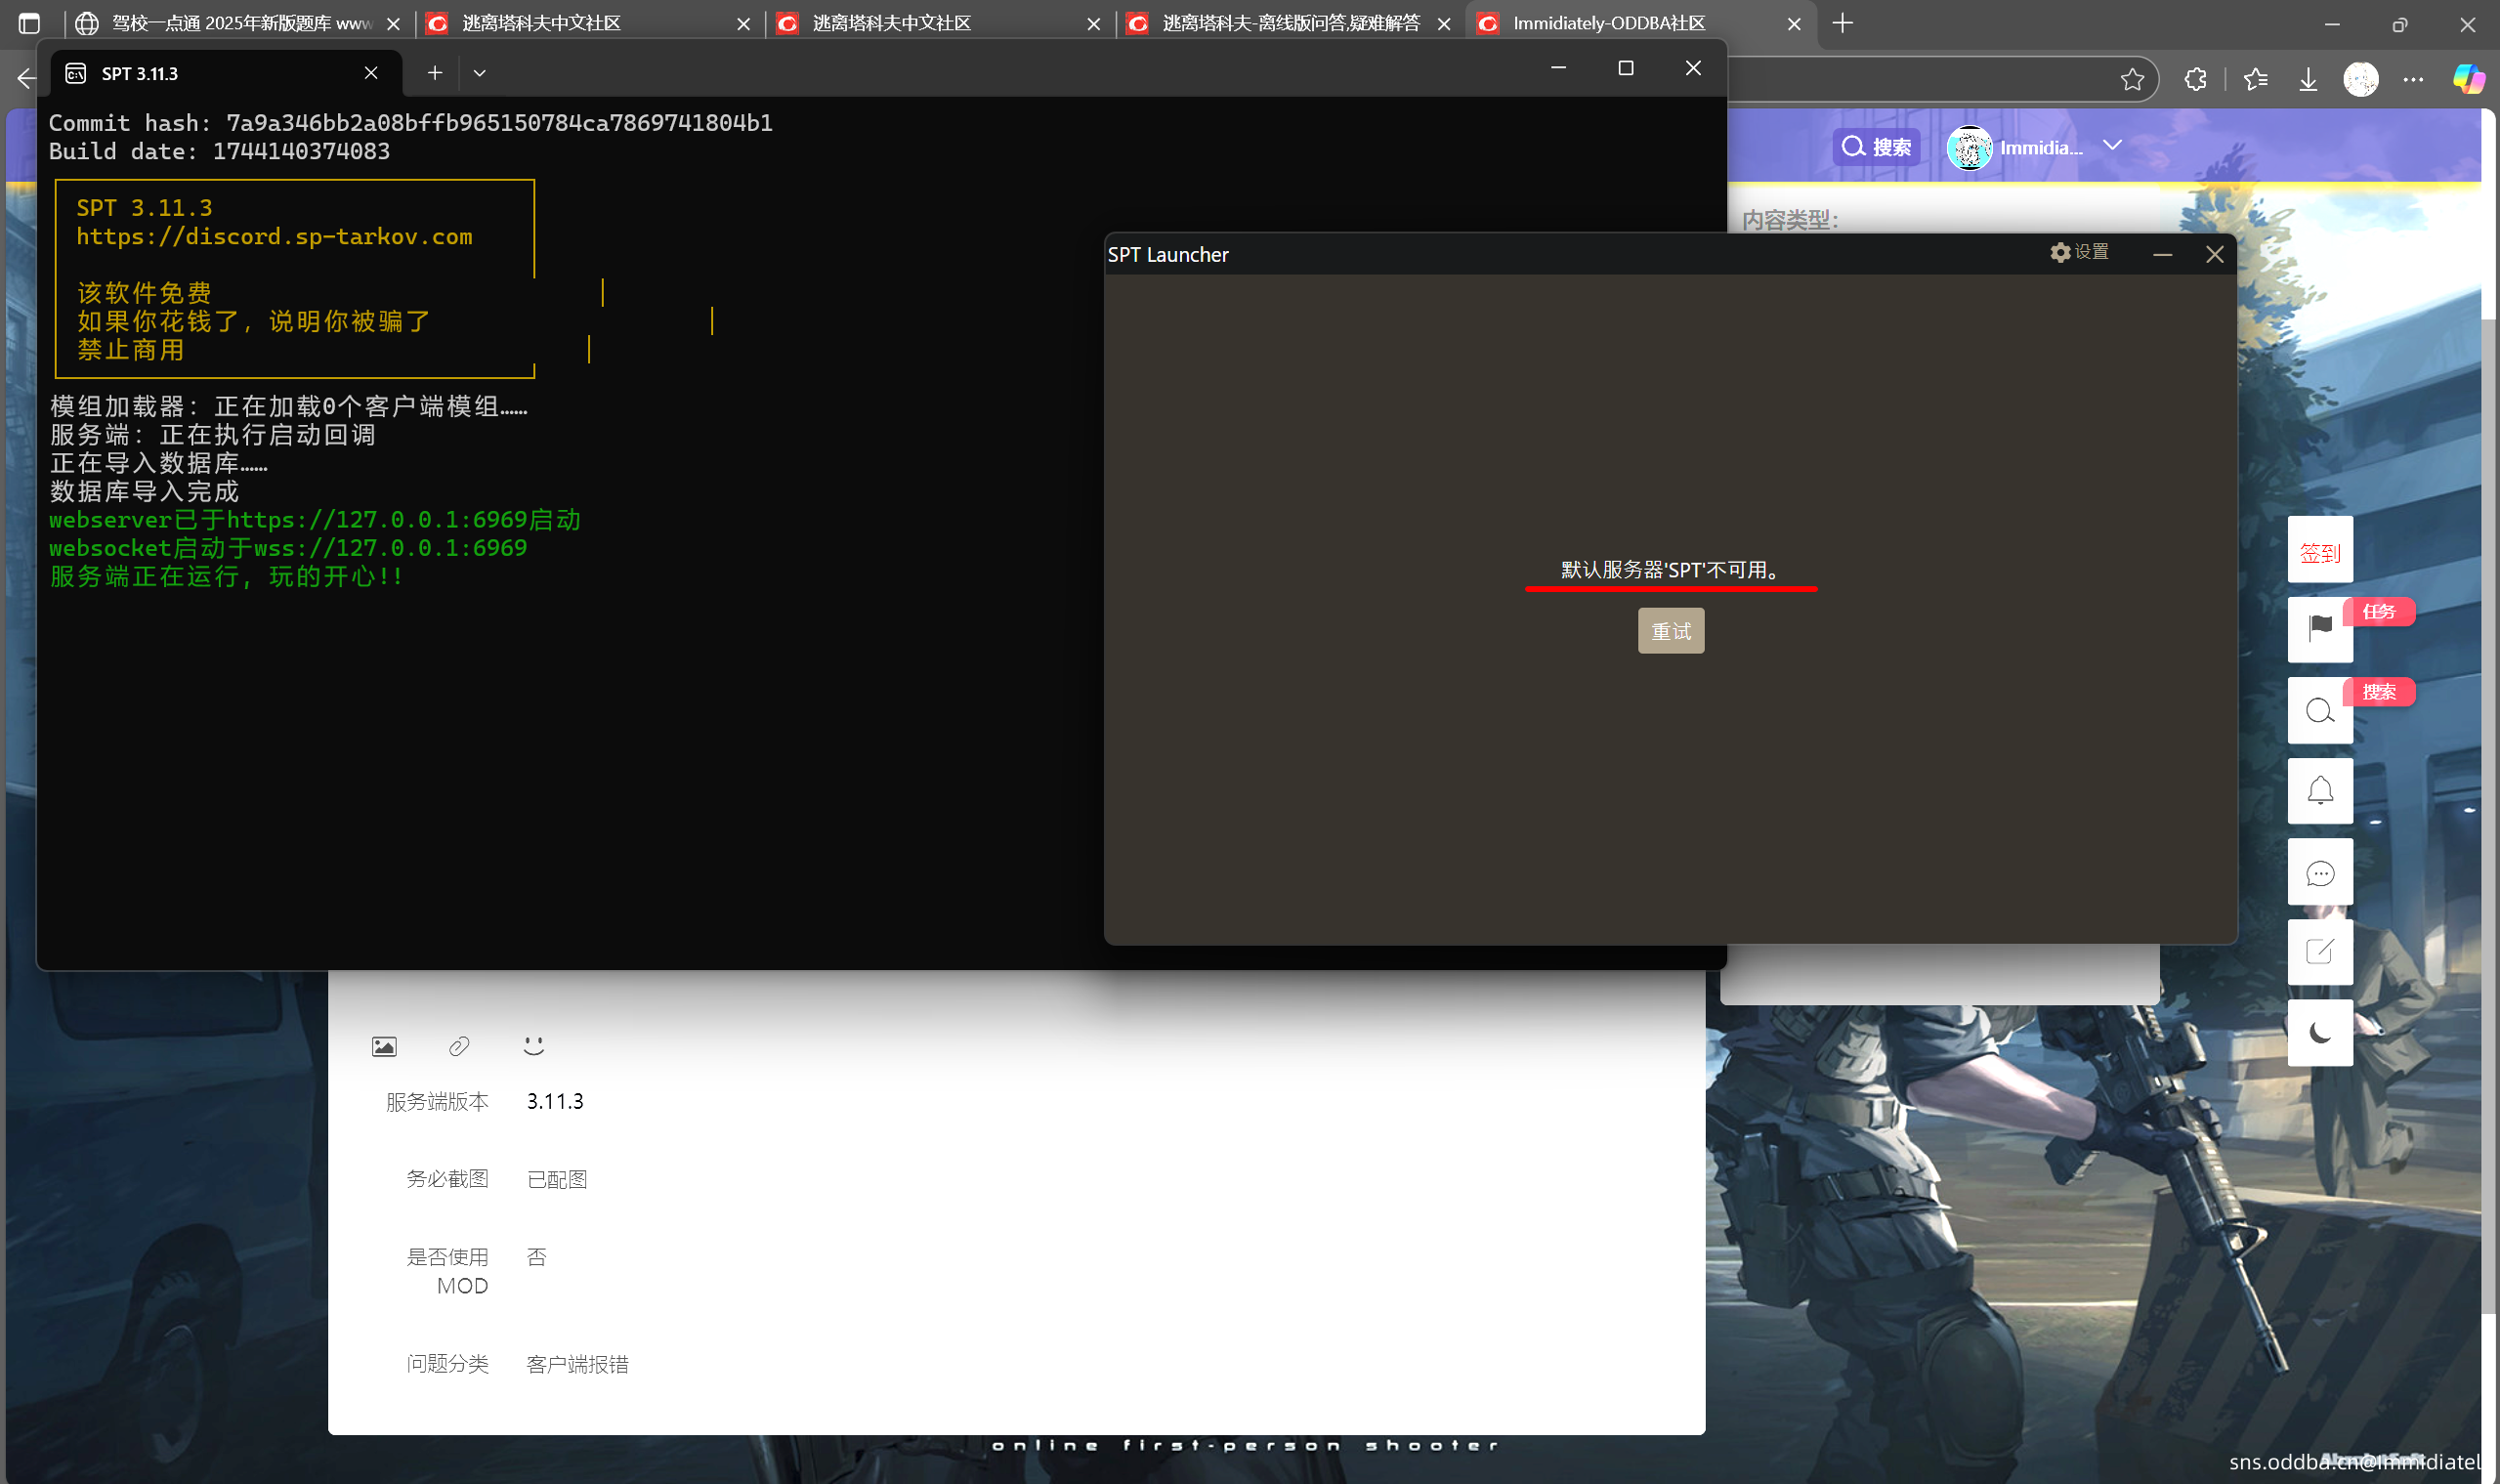The image size is (2500, 1484).
Task: Click the webpage vertical scrollbar
Action: pos(2489,815)
